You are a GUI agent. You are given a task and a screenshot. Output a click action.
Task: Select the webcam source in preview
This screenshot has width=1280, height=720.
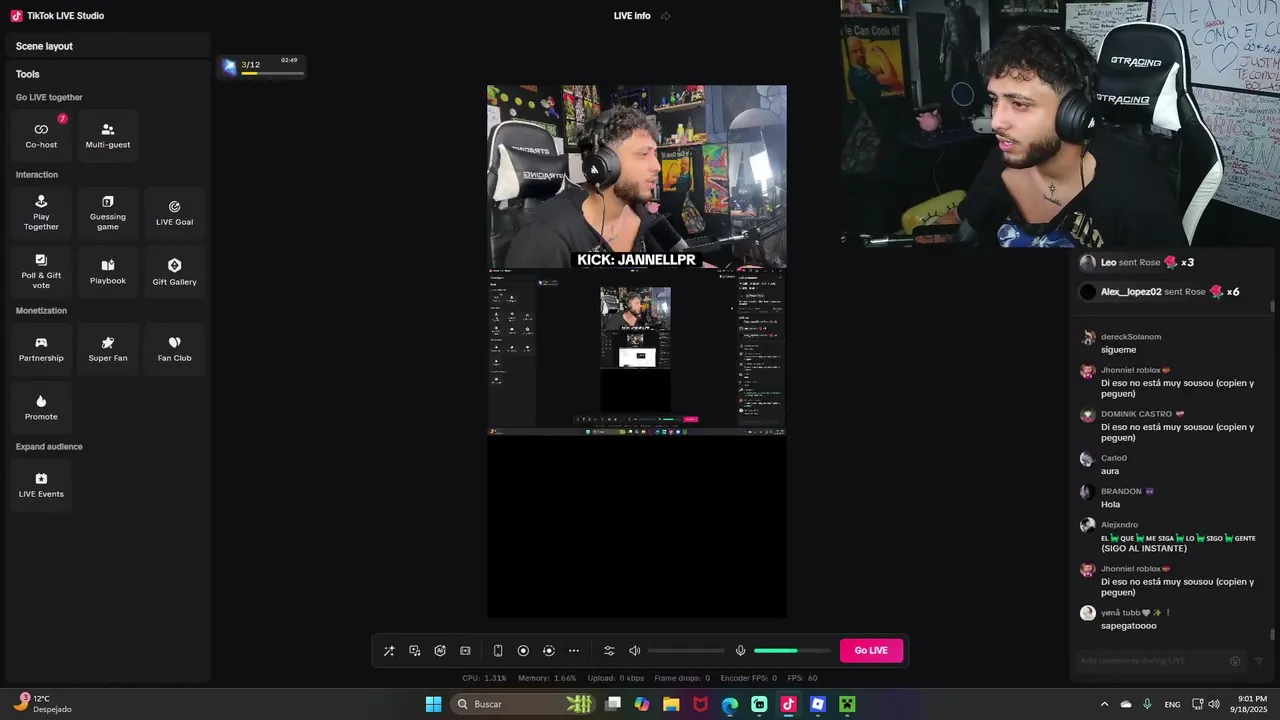coord(637,177)
